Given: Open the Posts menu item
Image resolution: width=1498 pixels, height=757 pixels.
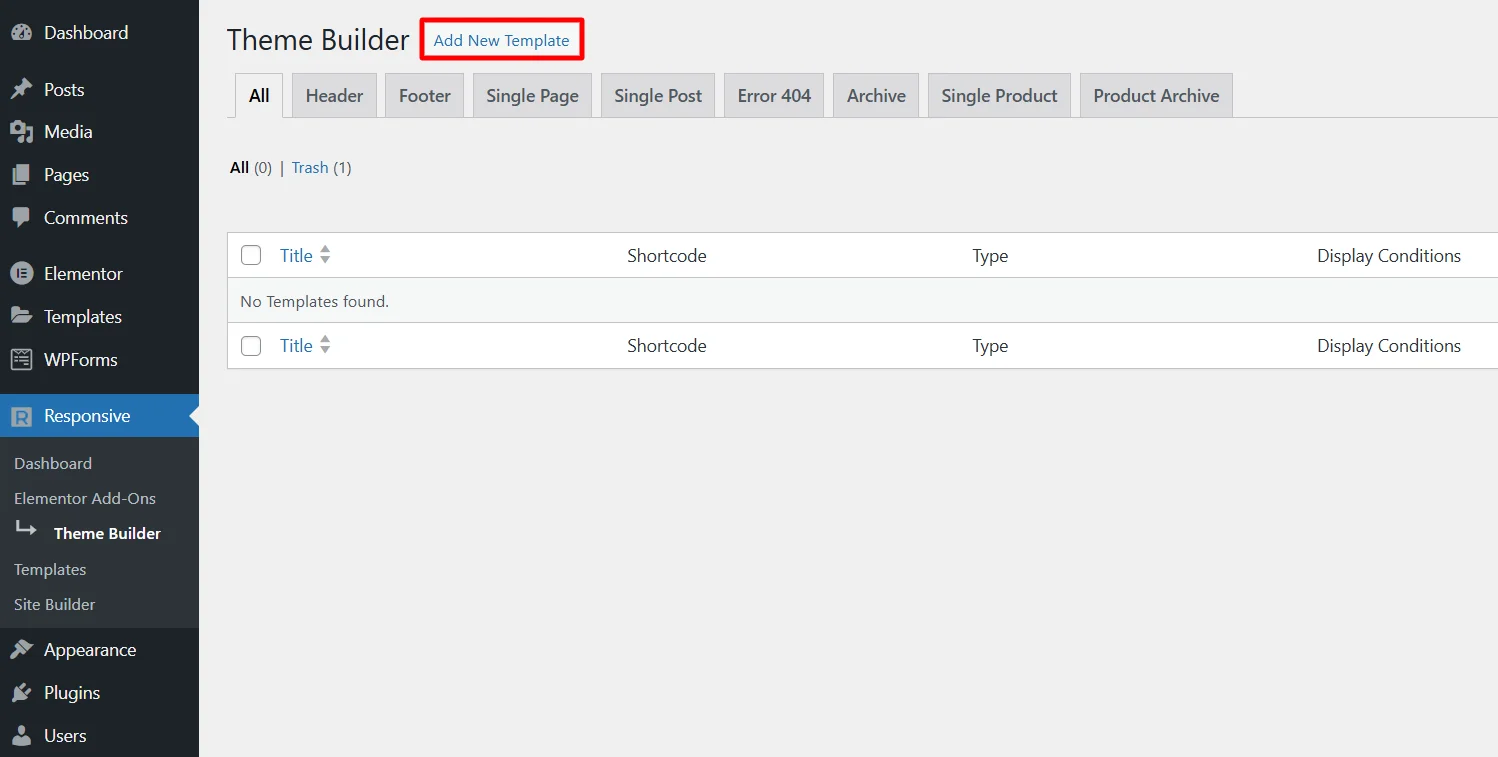Looking at the screenshot, I should click(x=64, y=90).
